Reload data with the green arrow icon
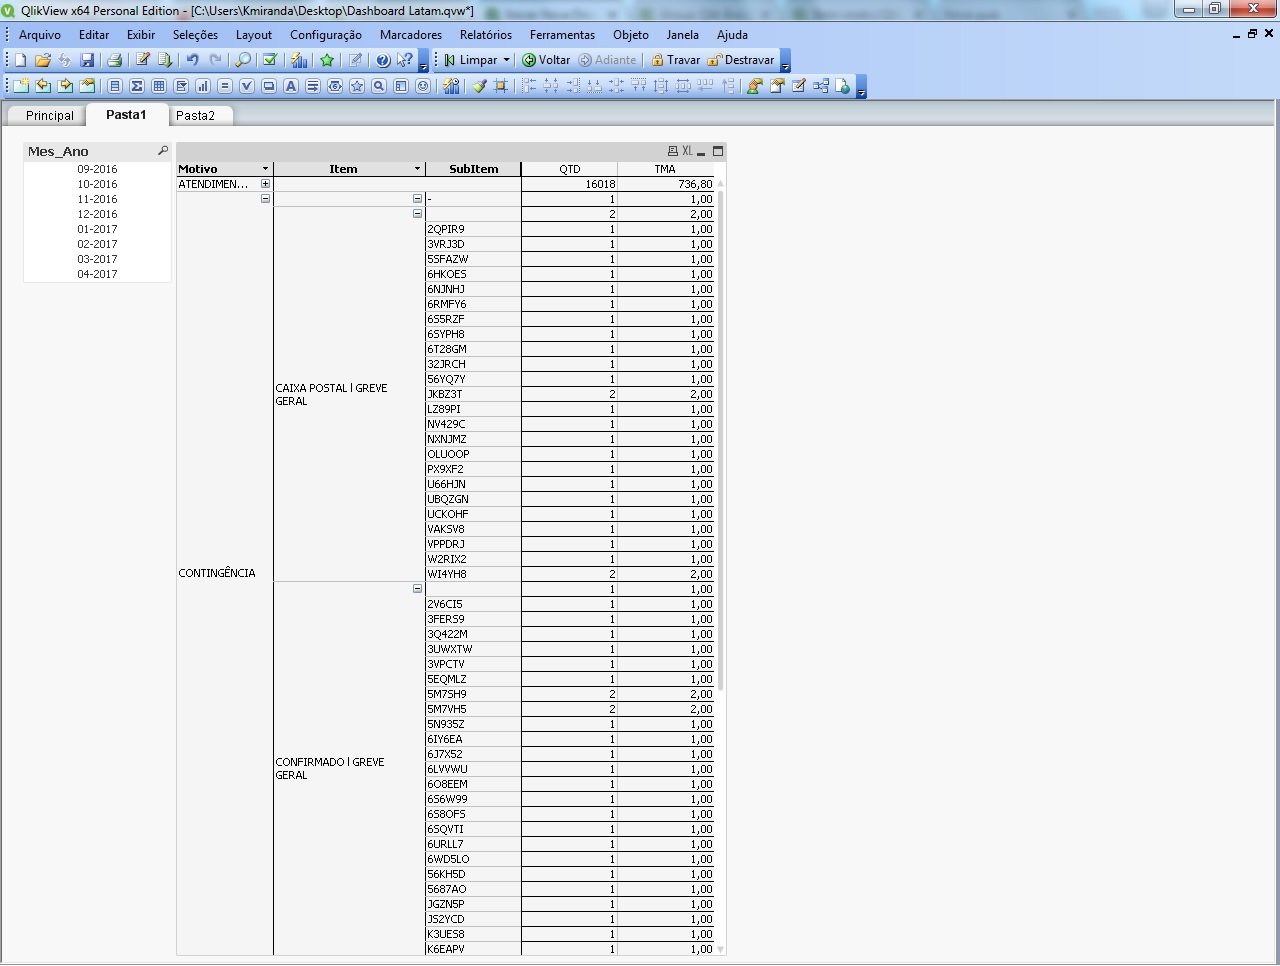 [x=165, y=60]
